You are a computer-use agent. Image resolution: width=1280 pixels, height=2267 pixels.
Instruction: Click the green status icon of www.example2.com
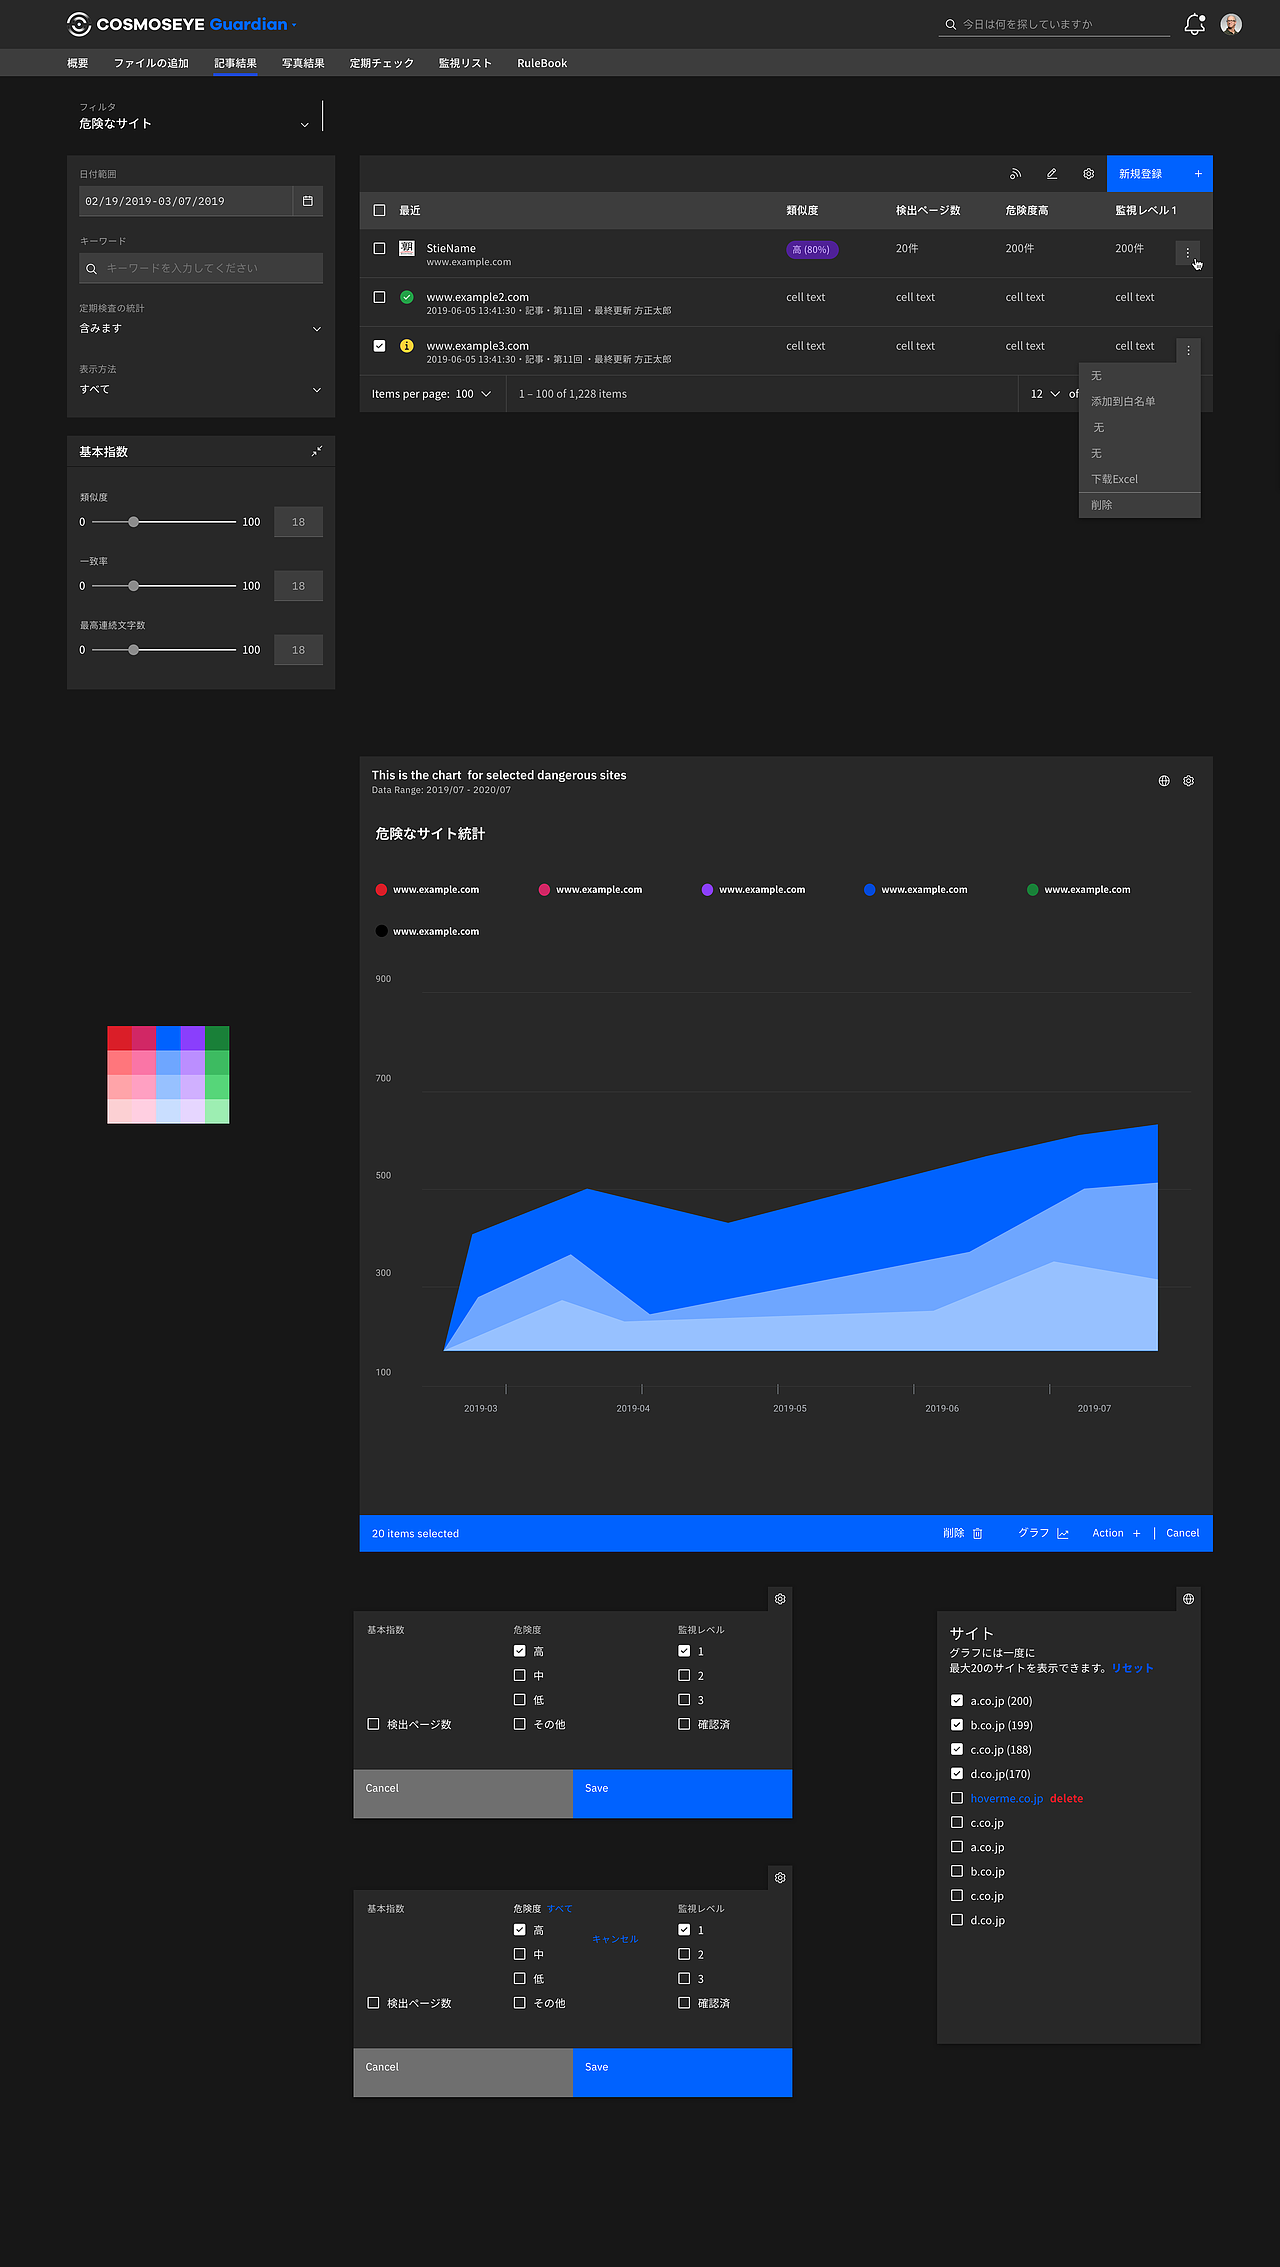[407, 297]
